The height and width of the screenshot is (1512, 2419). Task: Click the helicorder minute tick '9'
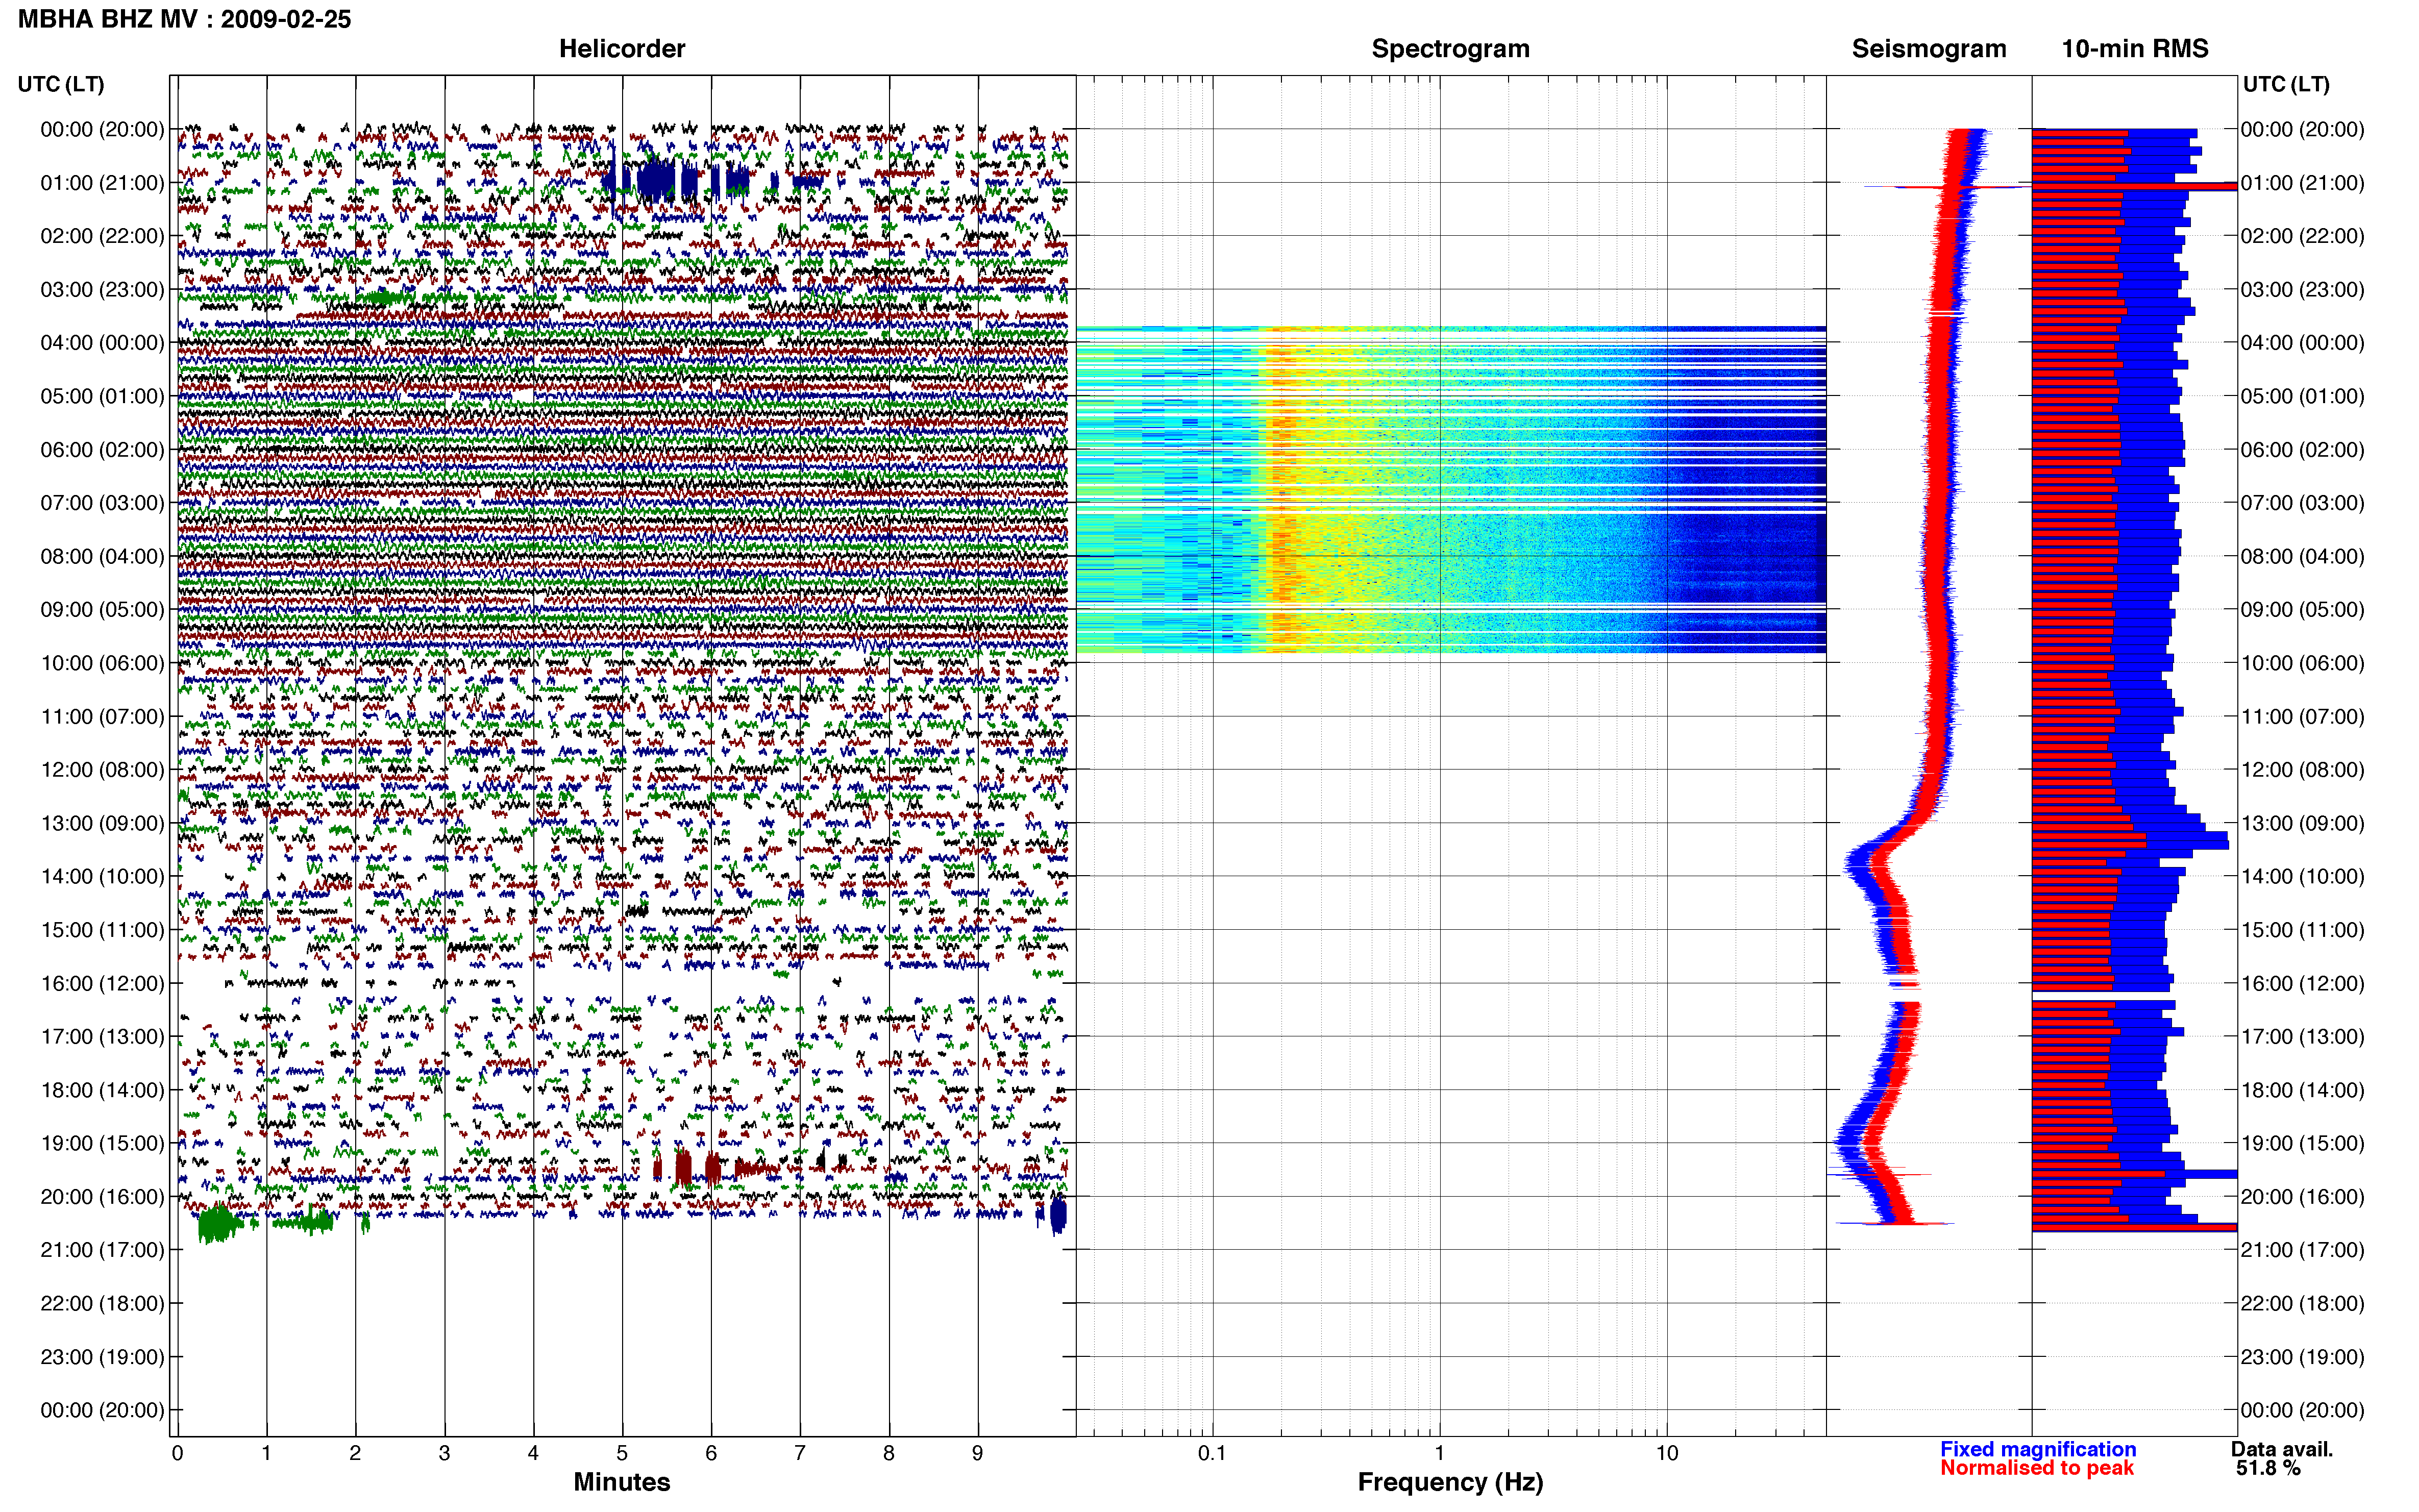tap(978, 1453)
